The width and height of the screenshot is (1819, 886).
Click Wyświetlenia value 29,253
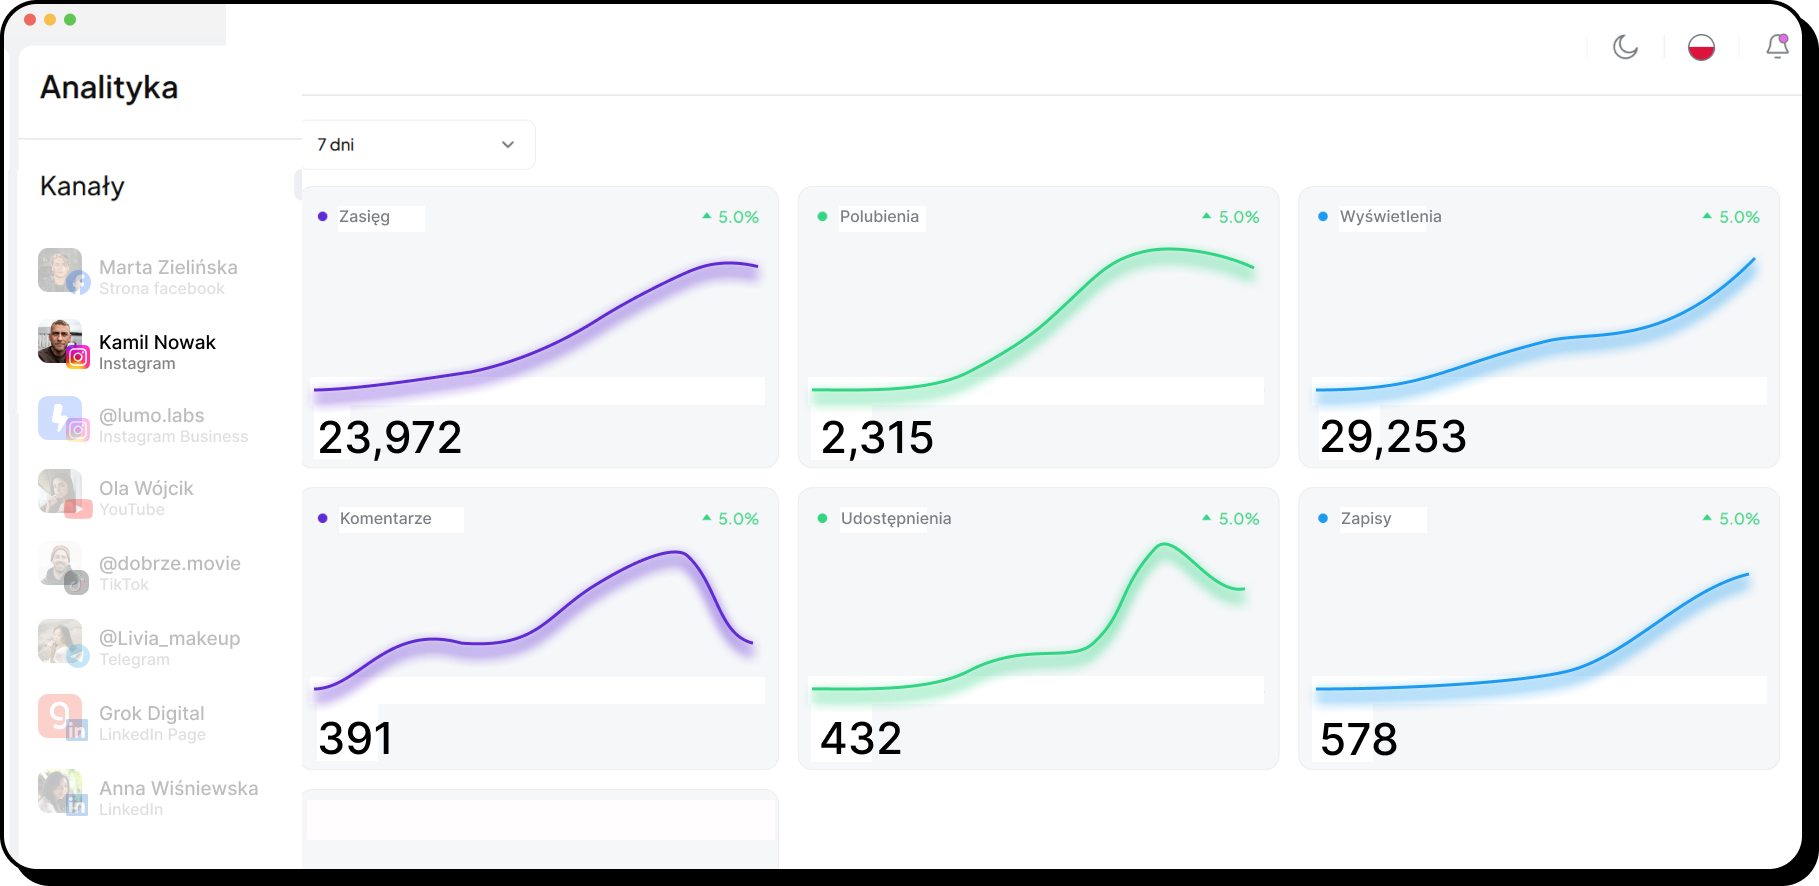pos(1393,437)
